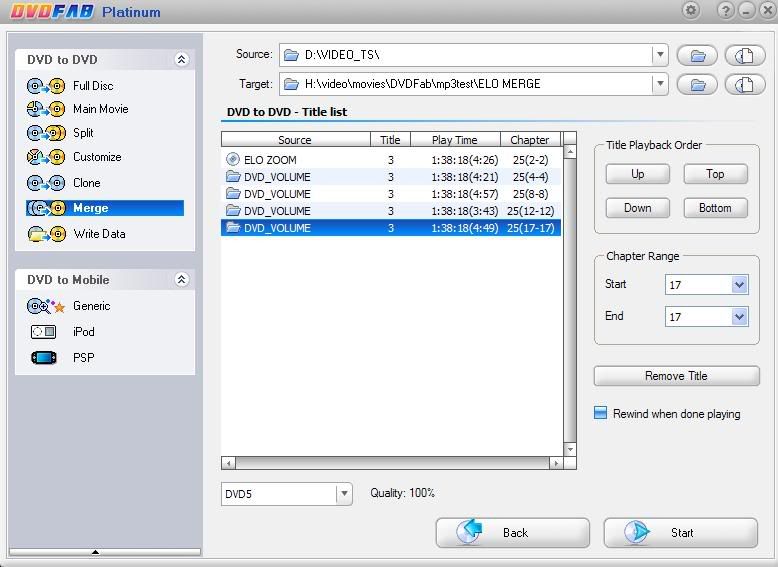Image resolution: width=778 pixels, height=567 pixels.
Task: Toggle Rewind when done playing checkbox
Action: [600, 413]
